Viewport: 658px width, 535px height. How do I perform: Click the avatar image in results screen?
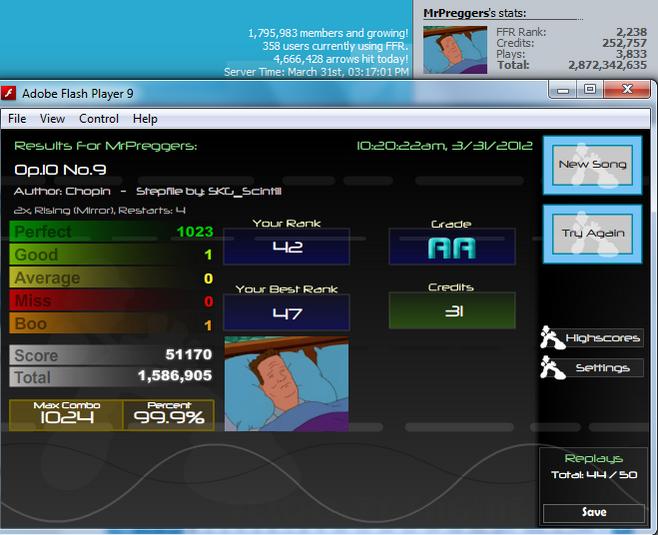coord(287,384)
